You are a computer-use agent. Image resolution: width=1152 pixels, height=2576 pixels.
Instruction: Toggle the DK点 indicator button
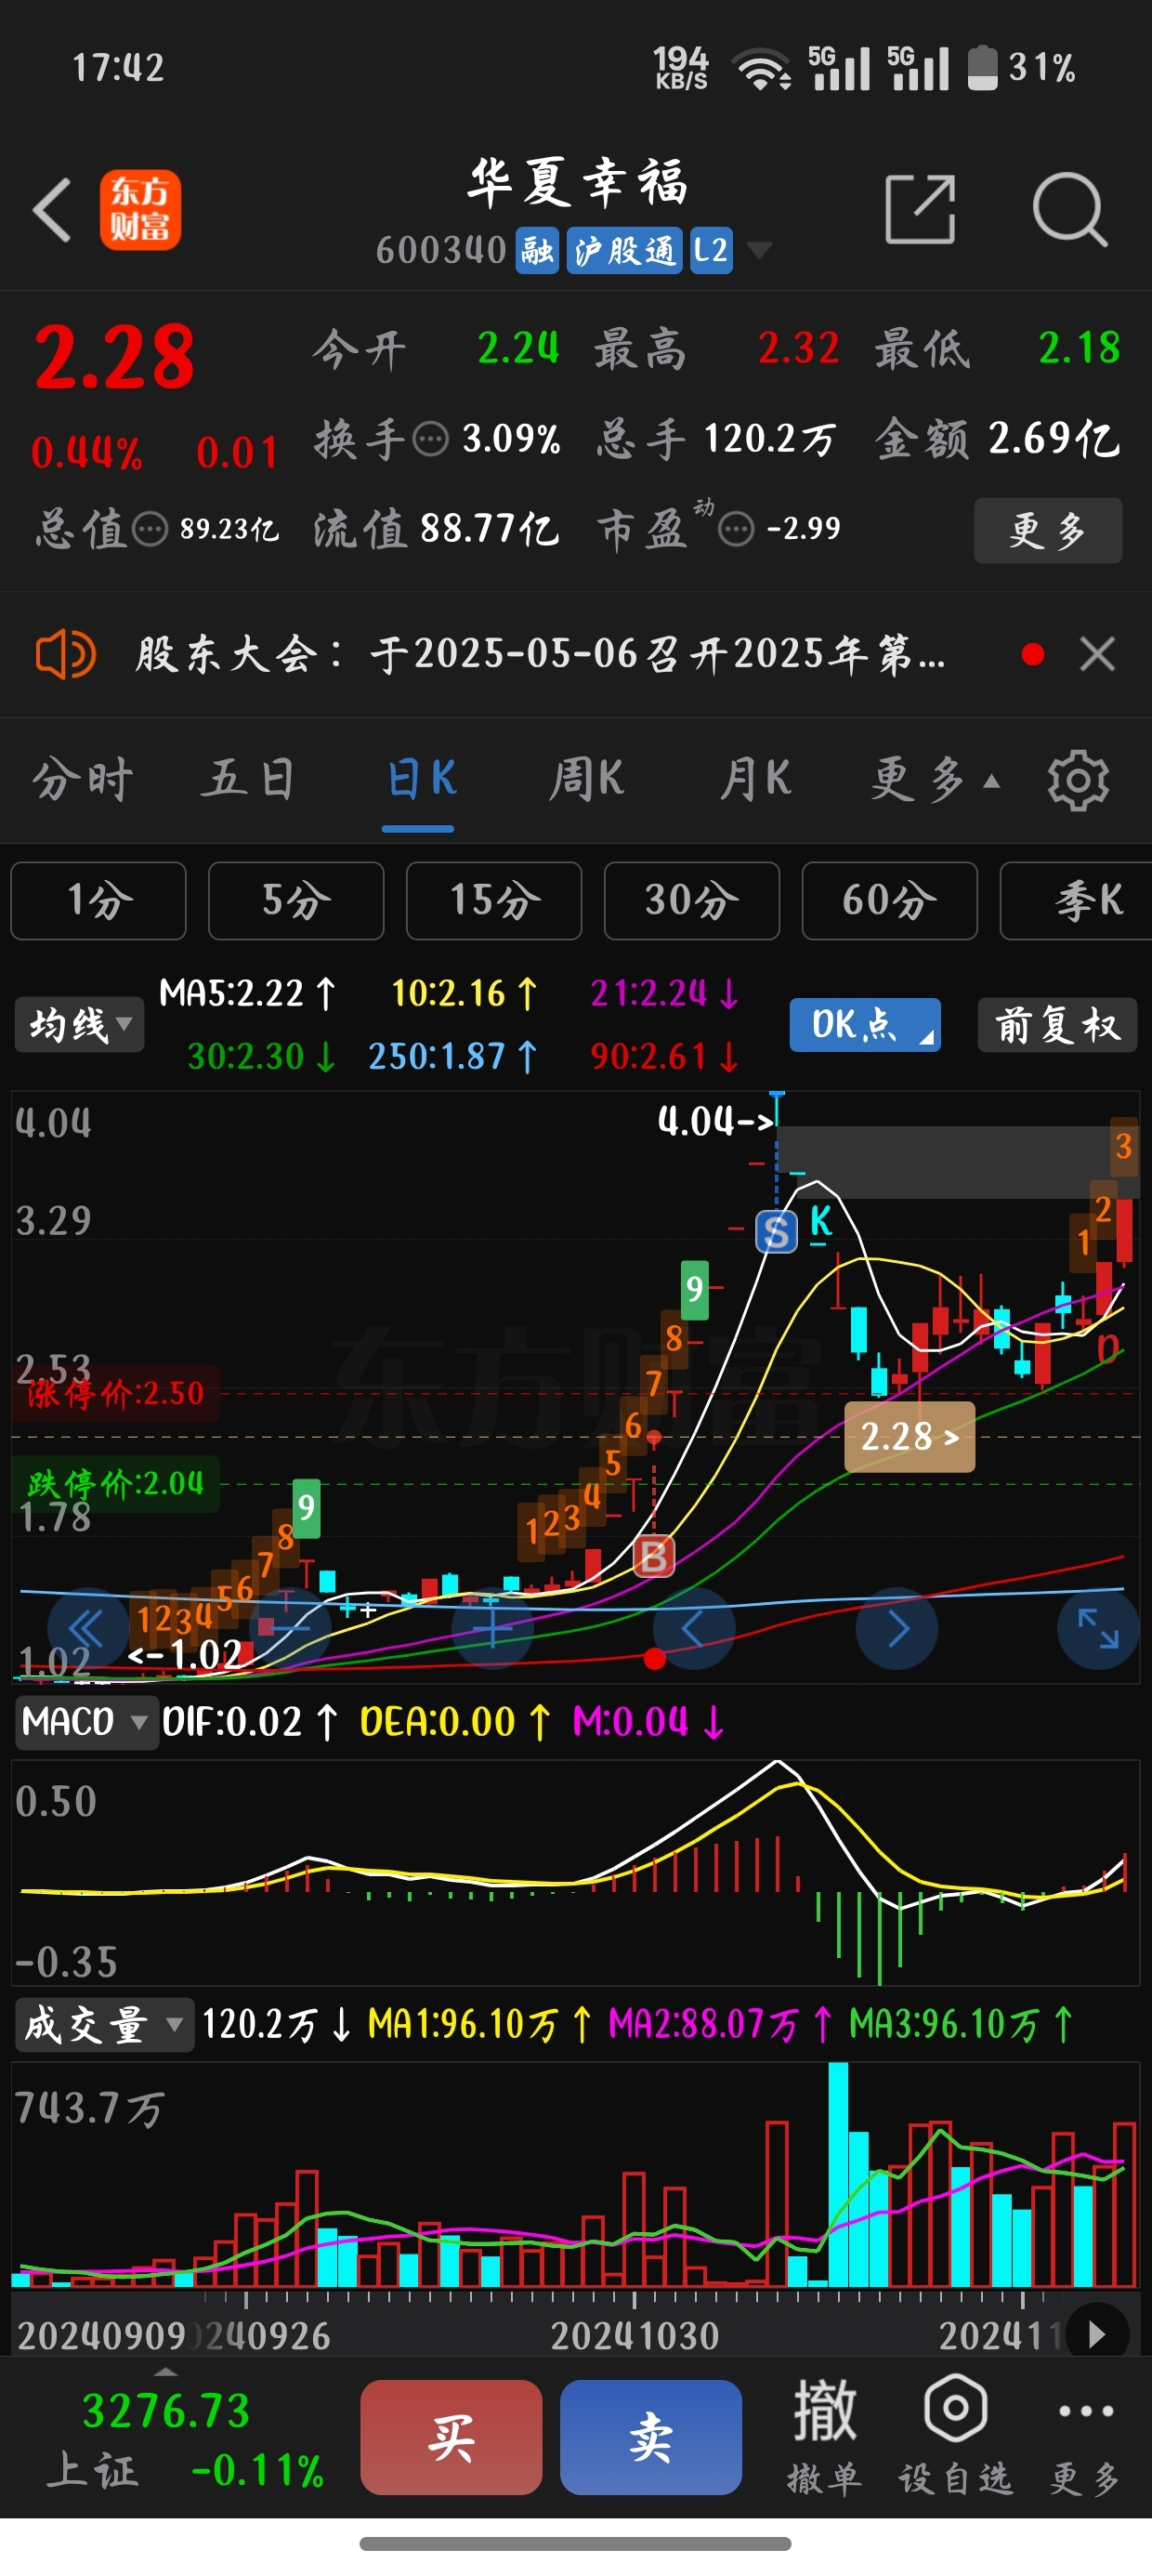[x=865, y=1025]
